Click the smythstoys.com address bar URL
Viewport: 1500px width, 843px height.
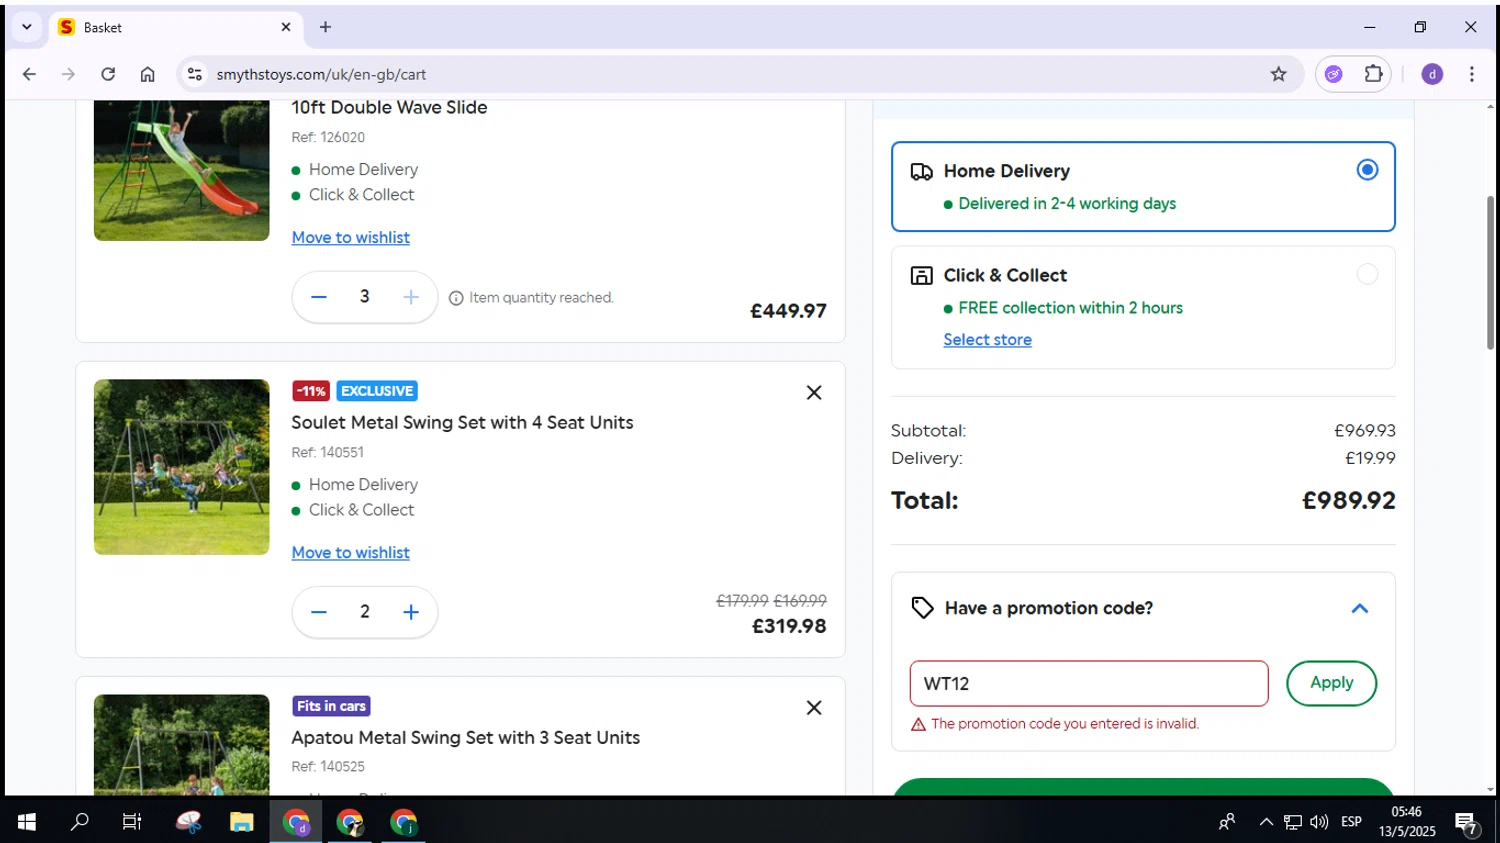(321, 74)
